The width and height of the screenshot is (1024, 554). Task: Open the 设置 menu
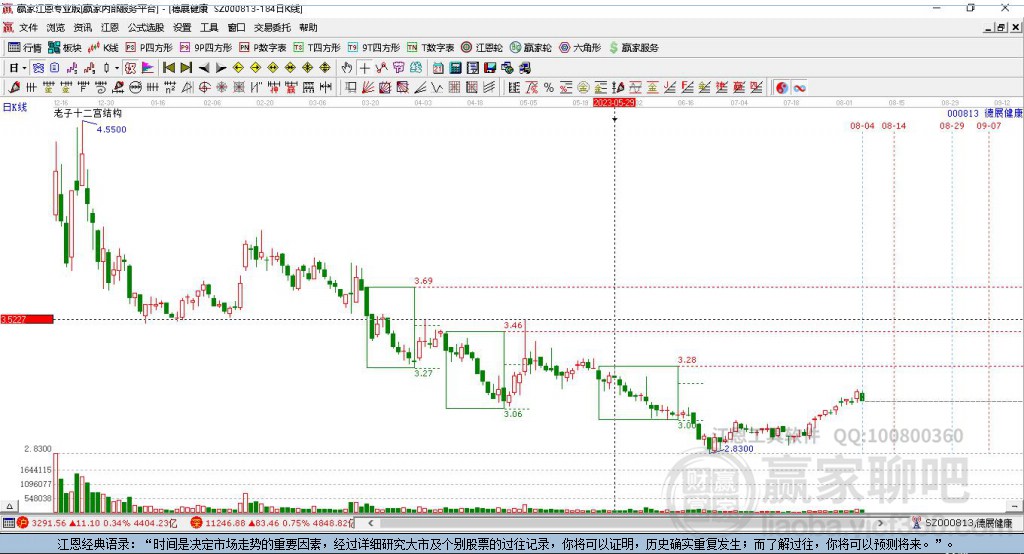(x=182, y=27)
